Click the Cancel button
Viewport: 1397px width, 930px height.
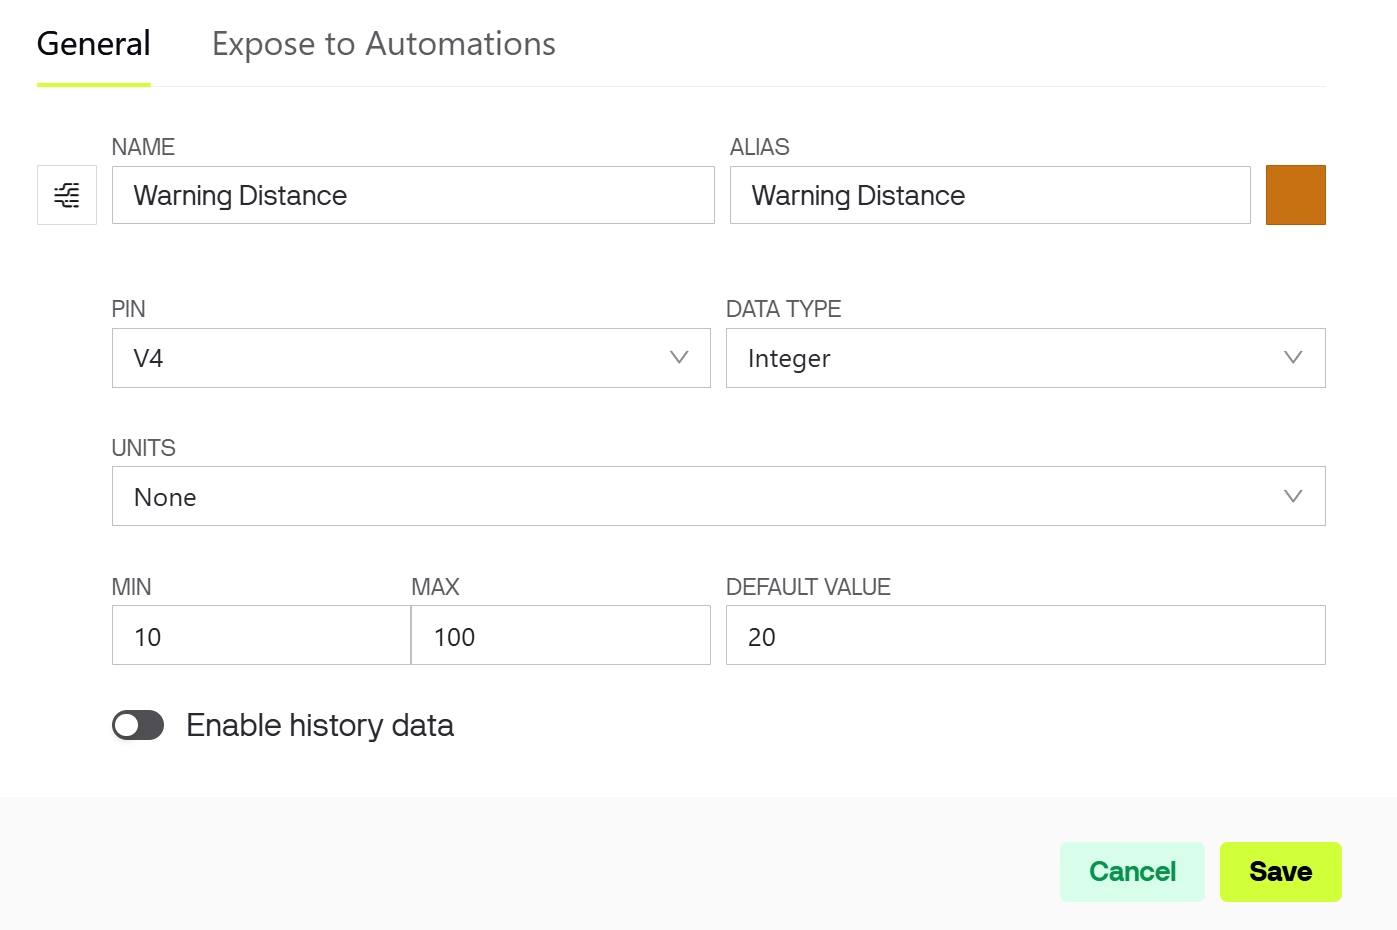click(x=1132, y=872)
